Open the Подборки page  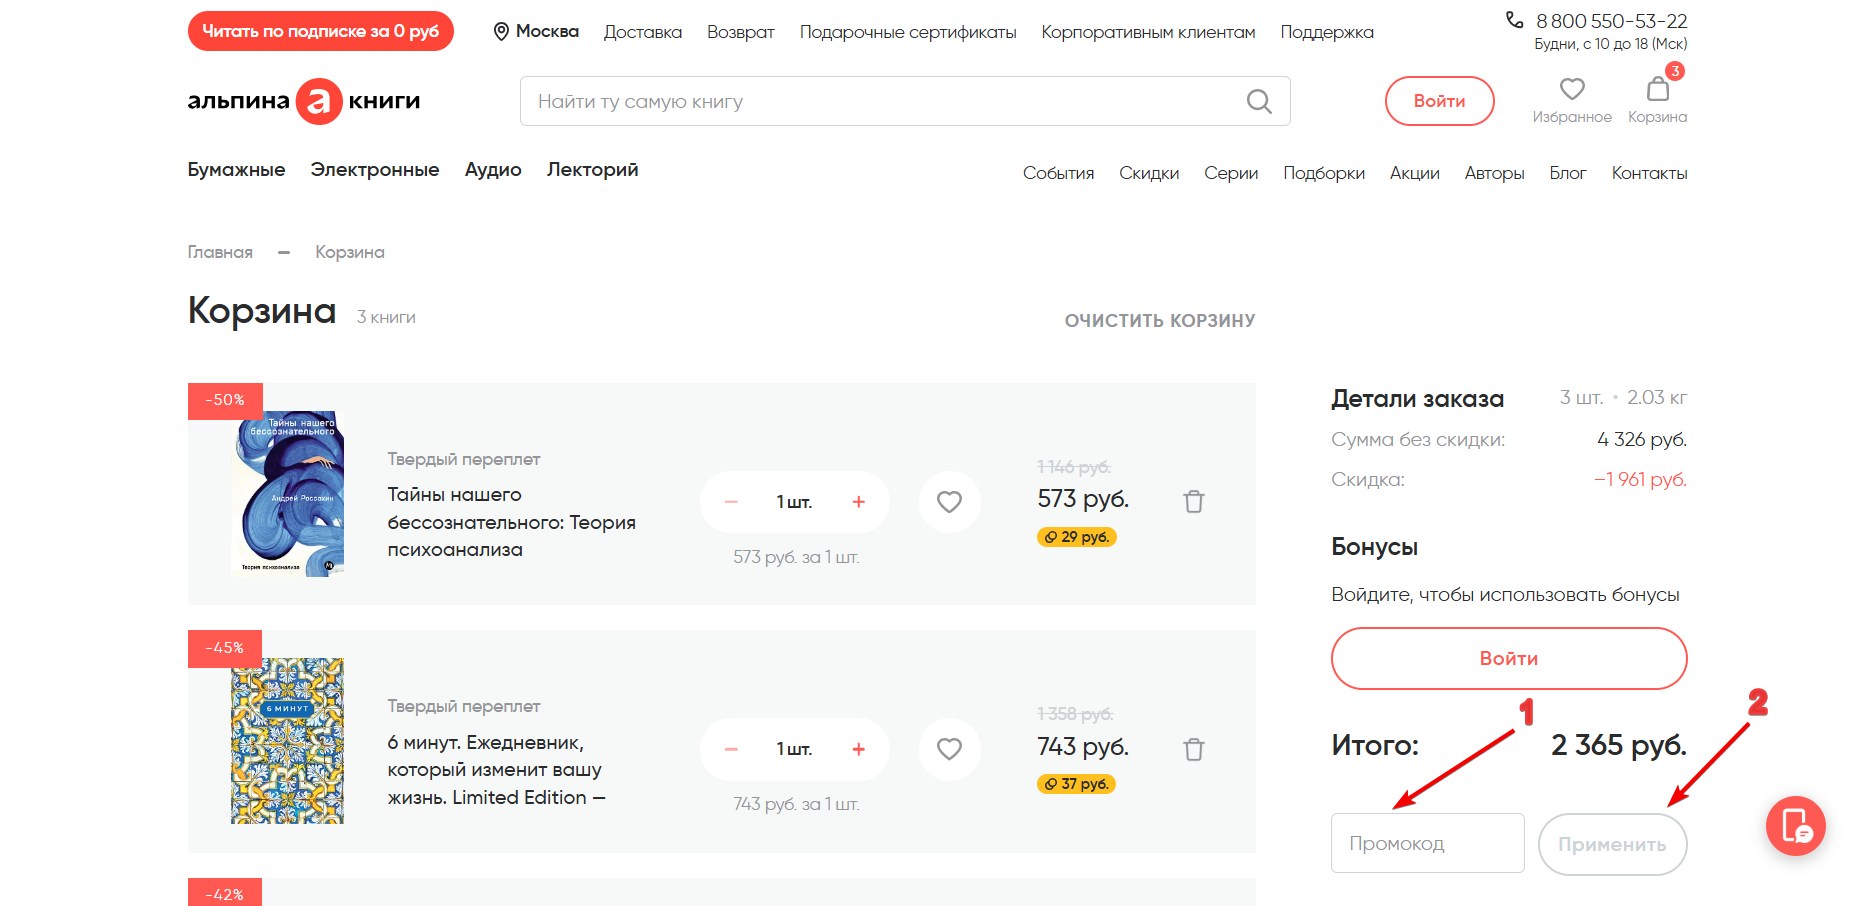1324,173
